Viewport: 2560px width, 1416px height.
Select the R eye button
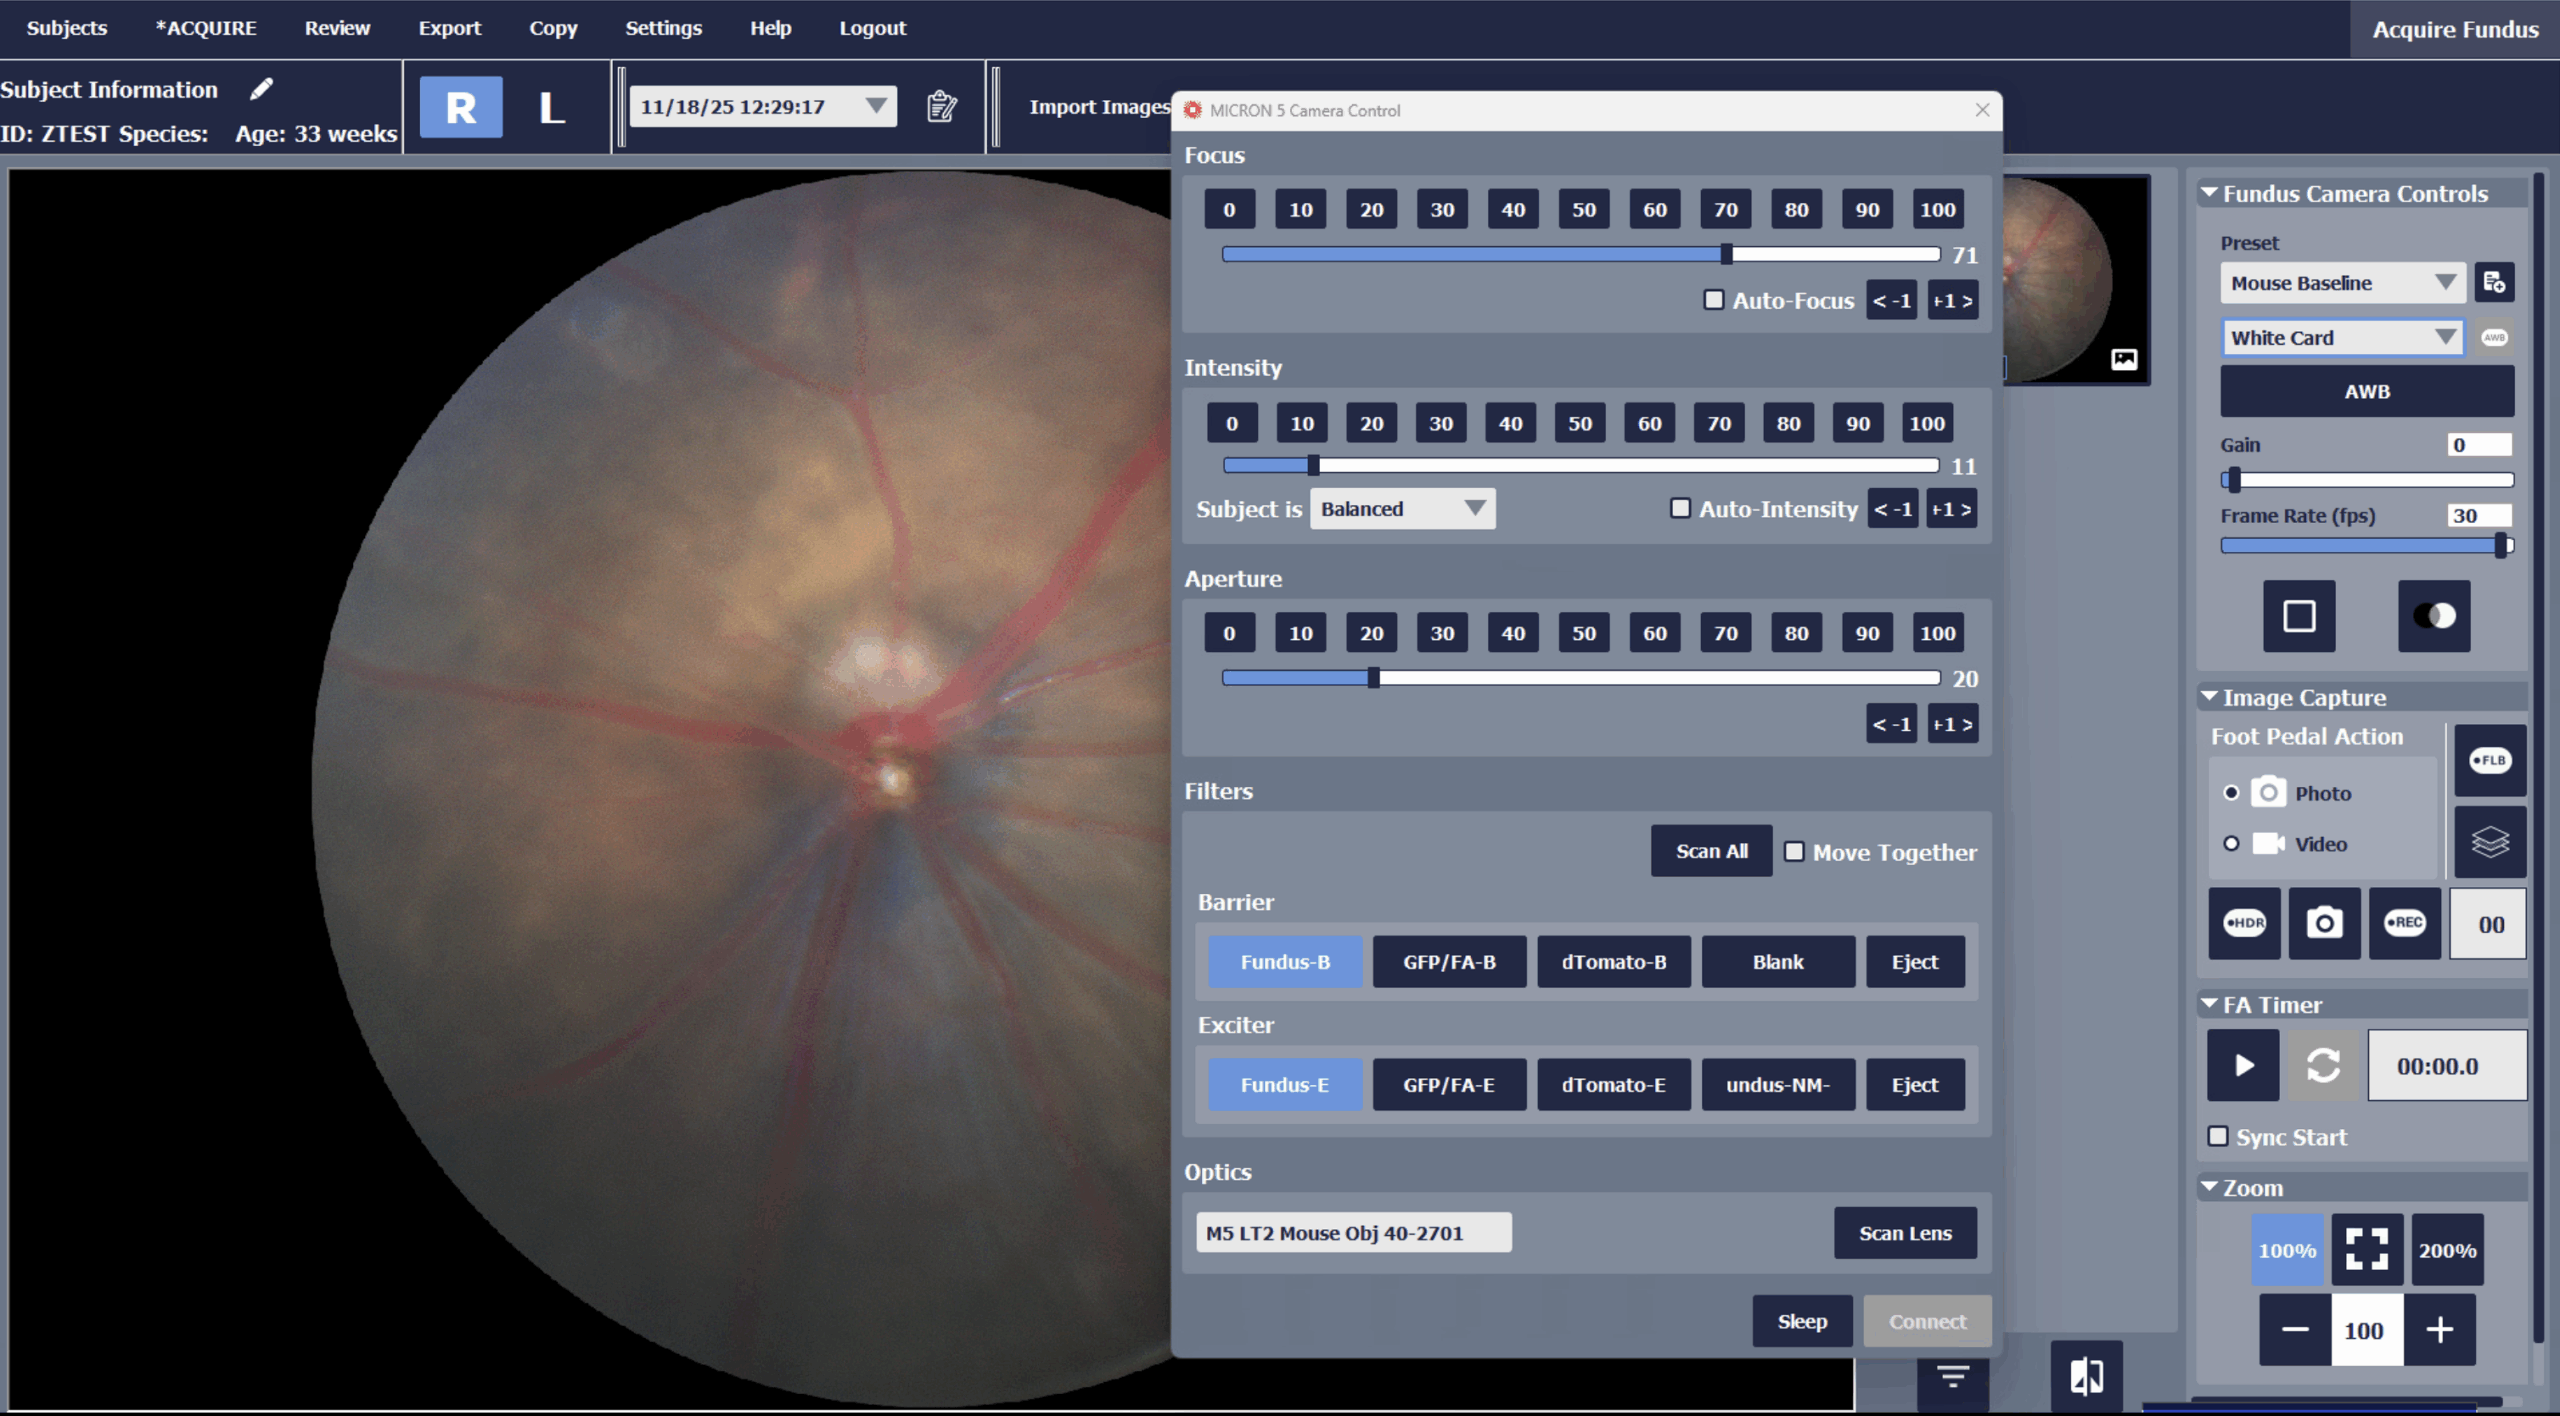point(460,106)
